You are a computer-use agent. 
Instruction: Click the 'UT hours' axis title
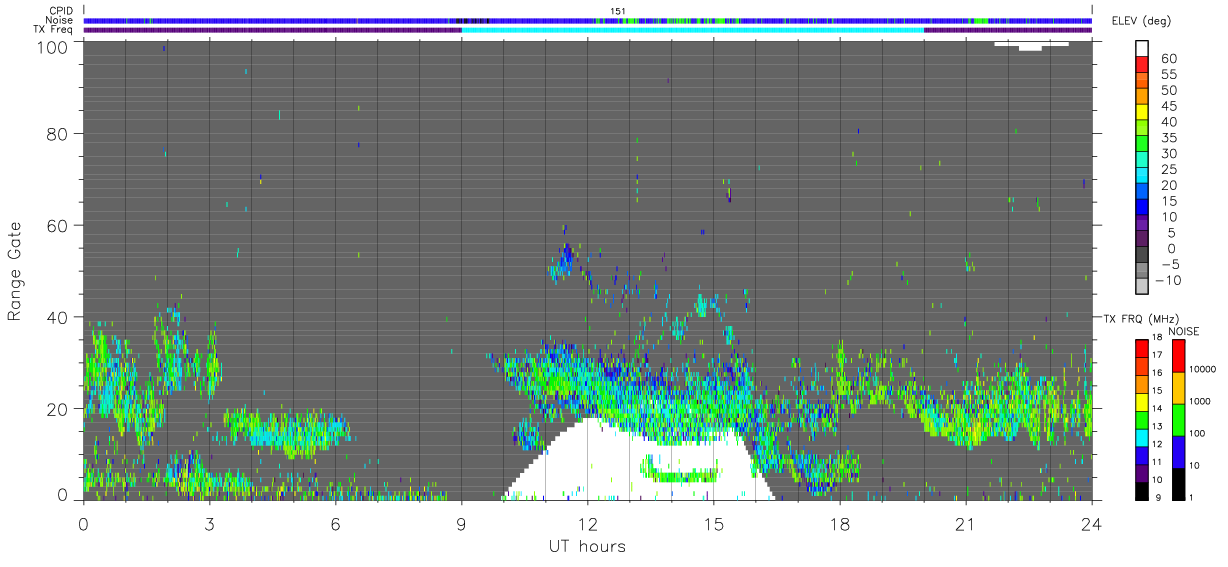tap(587, 547)
